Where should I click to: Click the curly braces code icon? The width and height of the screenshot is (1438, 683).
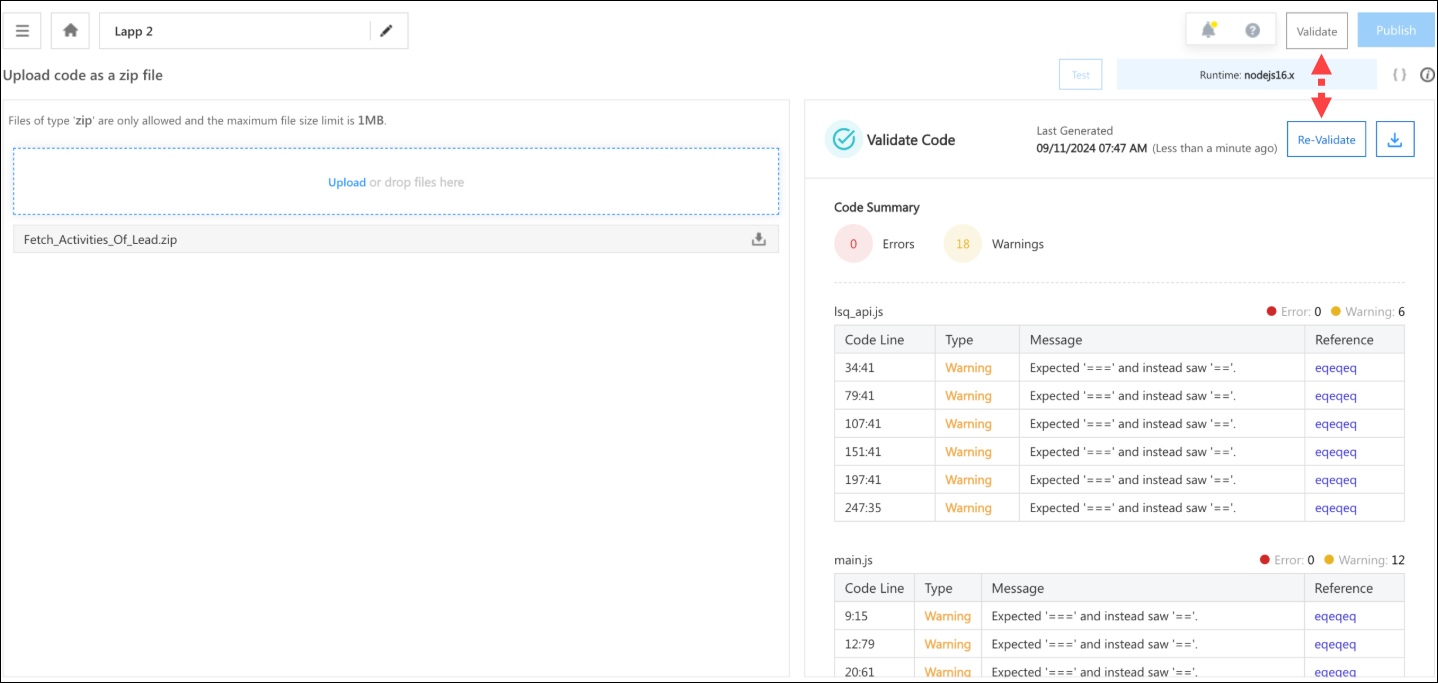pyautogui.click(x=1399, y=74)
